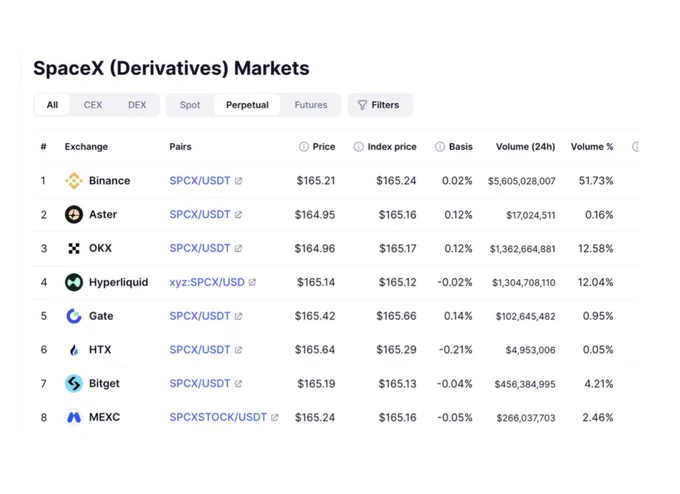Click the MEXC exchange name
The image size is (680, 494).
point(105,417)
